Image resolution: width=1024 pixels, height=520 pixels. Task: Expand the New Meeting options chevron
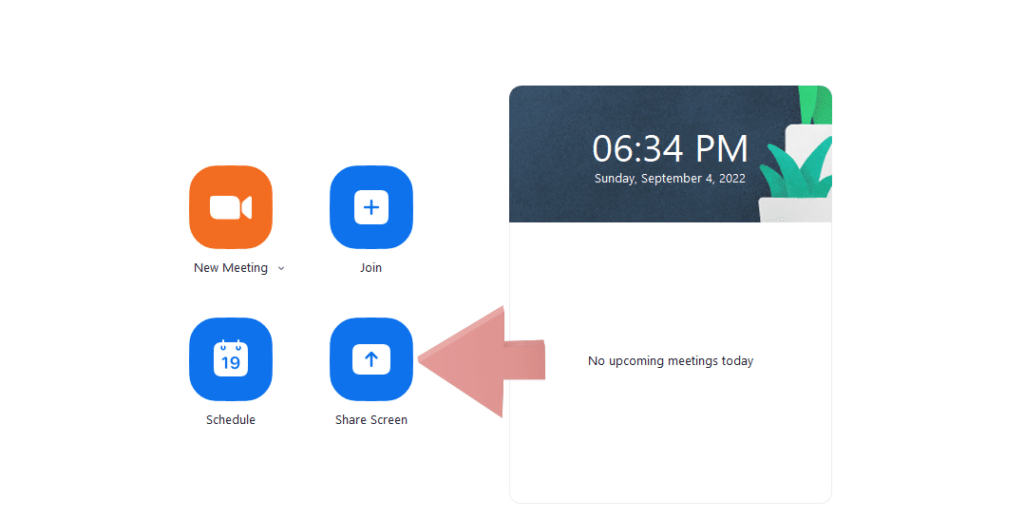tap(281, 268)
